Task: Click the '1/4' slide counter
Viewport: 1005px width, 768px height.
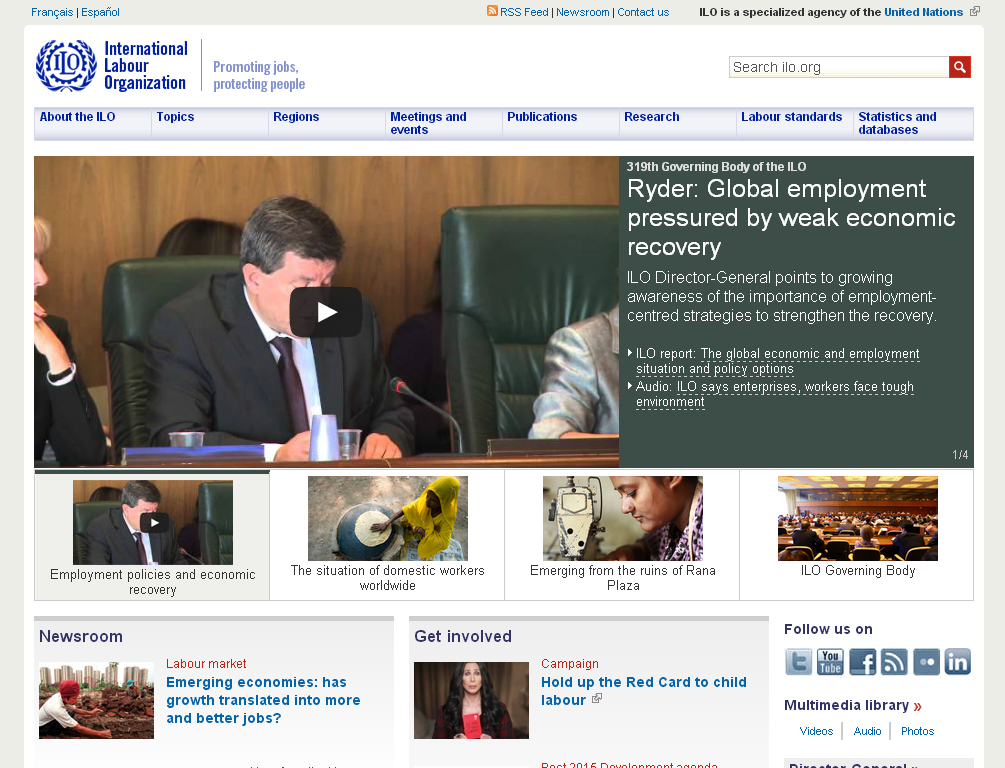Action: 960,455
